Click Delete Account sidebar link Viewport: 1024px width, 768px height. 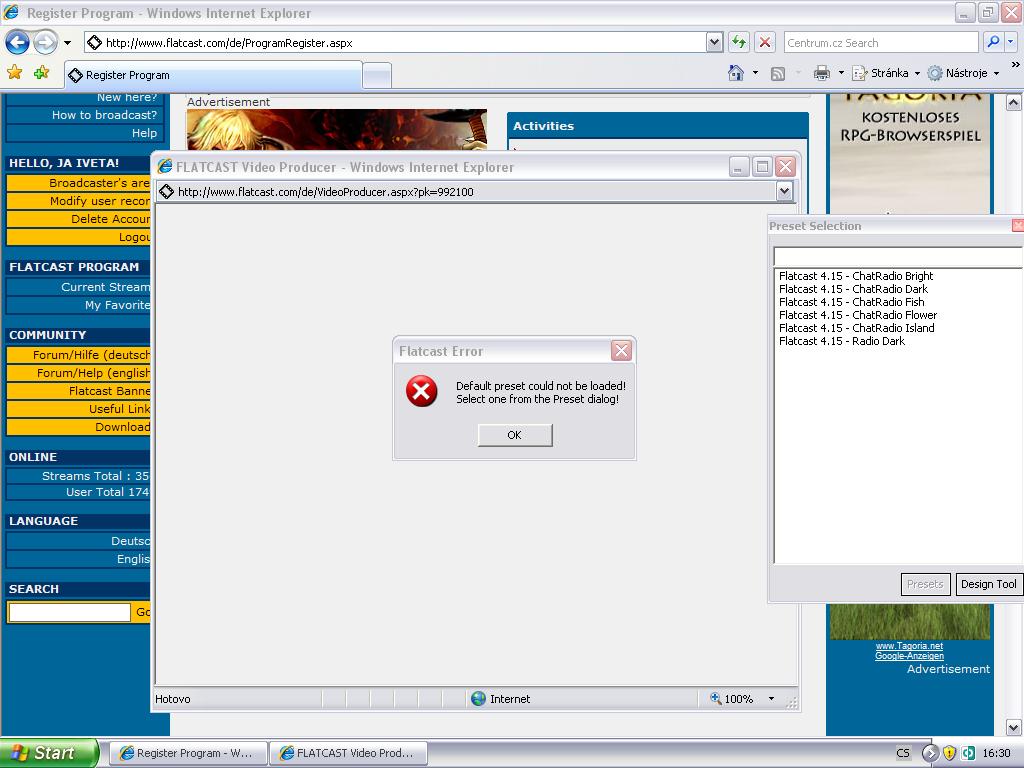78,219
